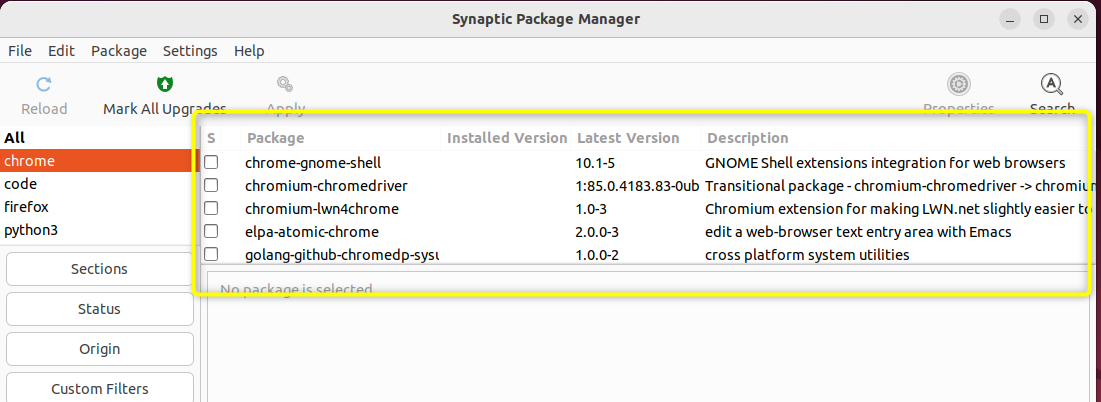Select the elpa-atomic-chrome package name
Image resolution: width=1101 pixels, height=402 pixels.
point(312,232)
